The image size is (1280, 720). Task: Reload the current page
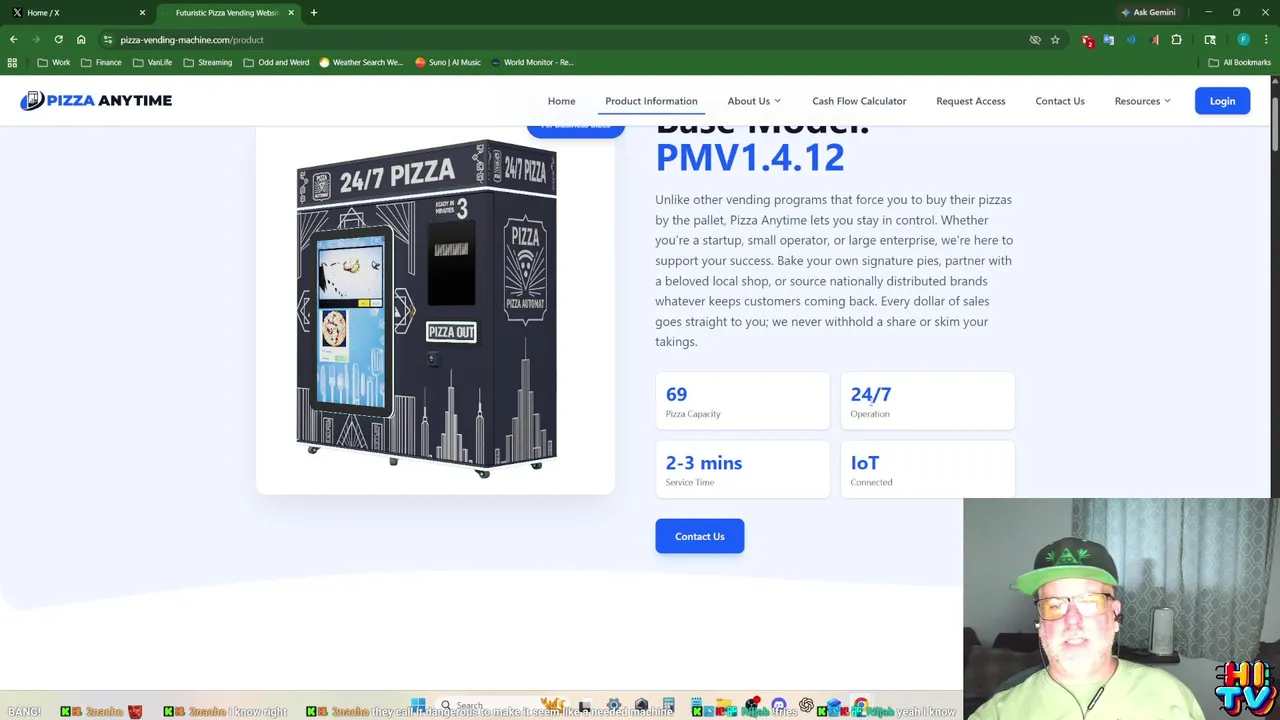58,40
